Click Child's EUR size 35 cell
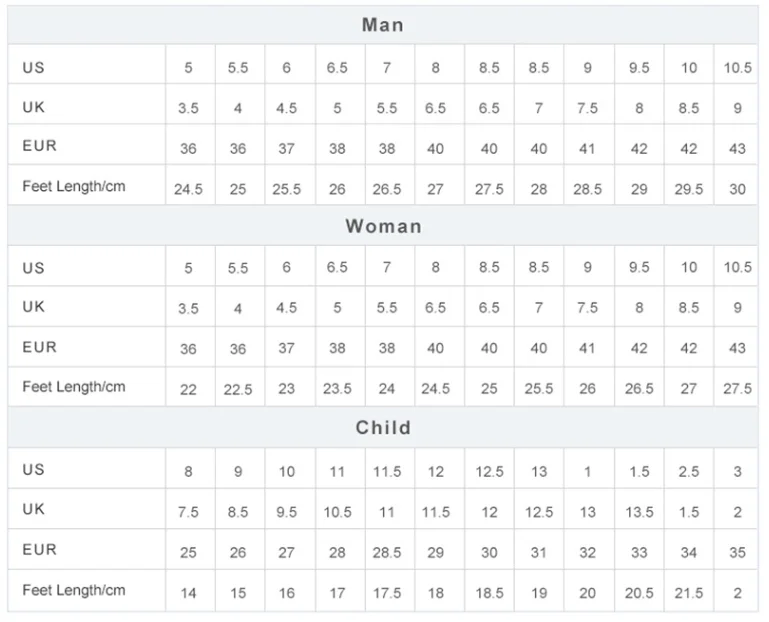This screenshot has width=769, height=622. [737, 551]
